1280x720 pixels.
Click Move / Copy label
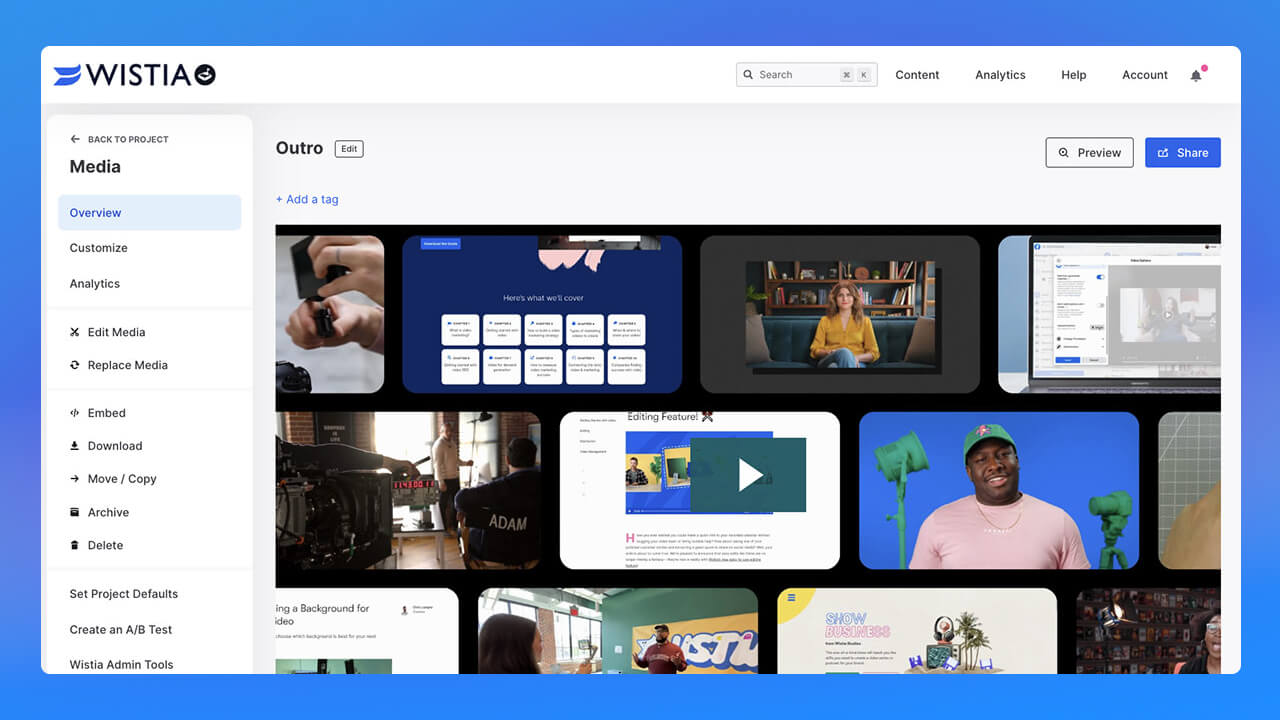(x=122, y=479)
